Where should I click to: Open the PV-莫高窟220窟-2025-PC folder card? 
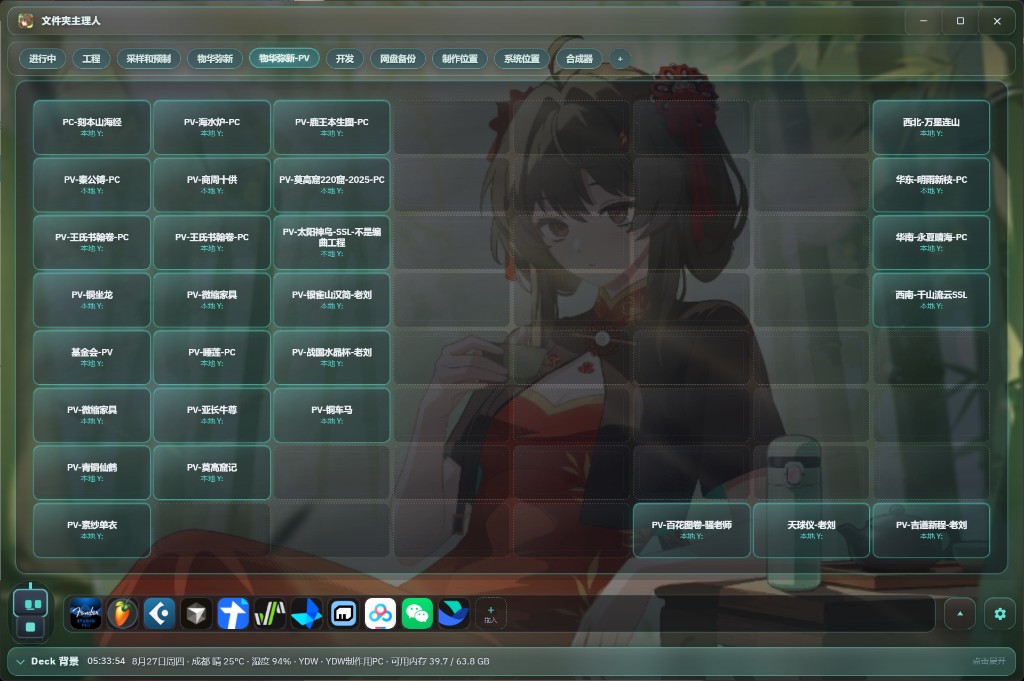tap(332, 185)
